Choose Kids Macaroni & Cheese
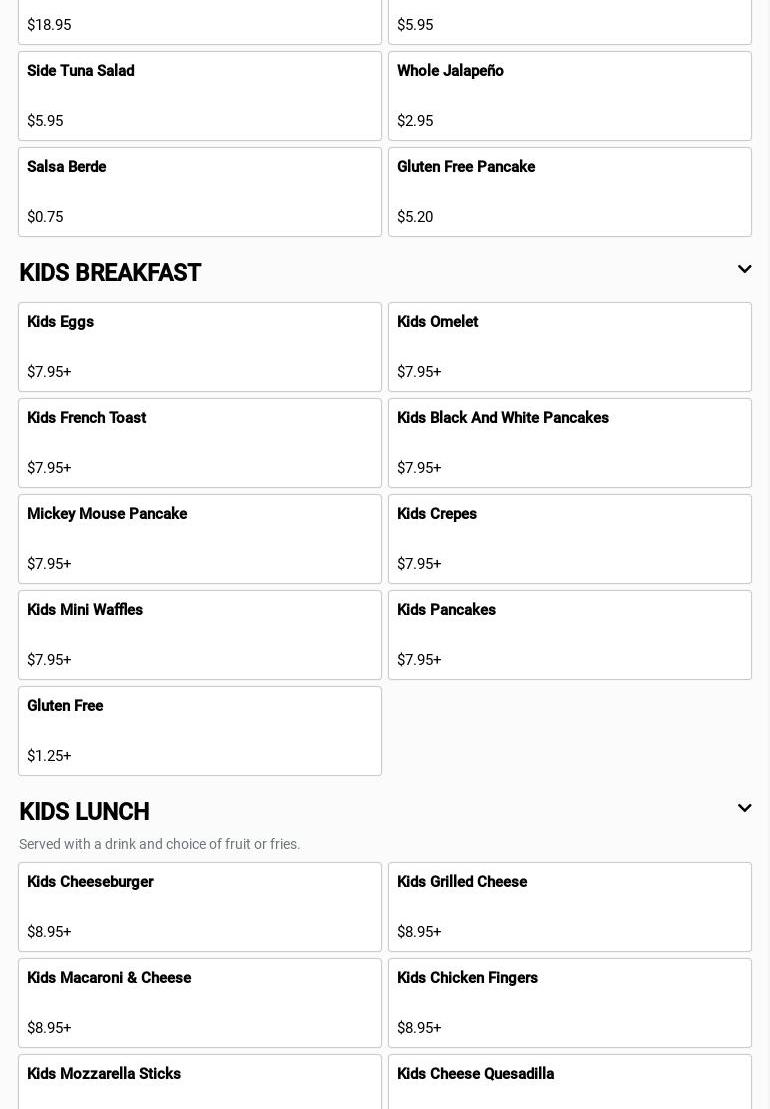Screen dimensions: 770x1109 click(200, 1003)
